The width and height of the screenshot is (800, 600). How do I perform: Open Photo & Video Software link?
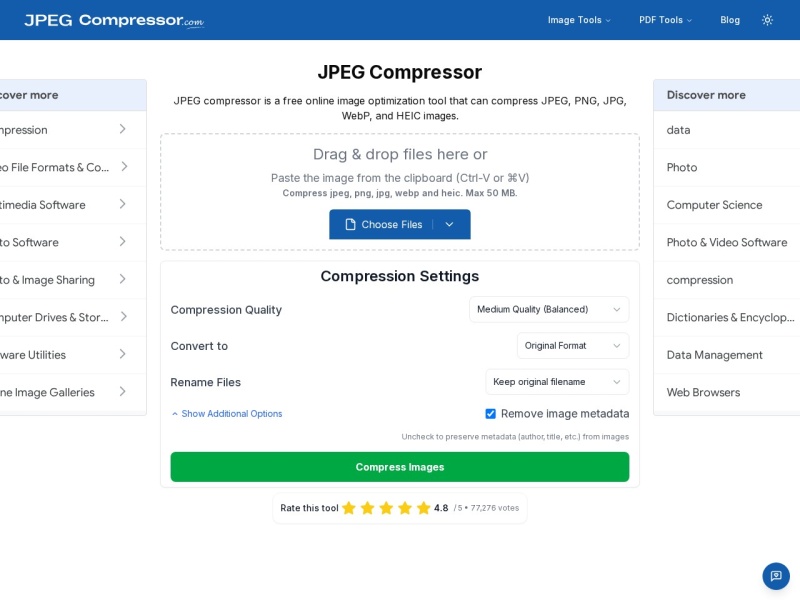(x=727, y=242)
